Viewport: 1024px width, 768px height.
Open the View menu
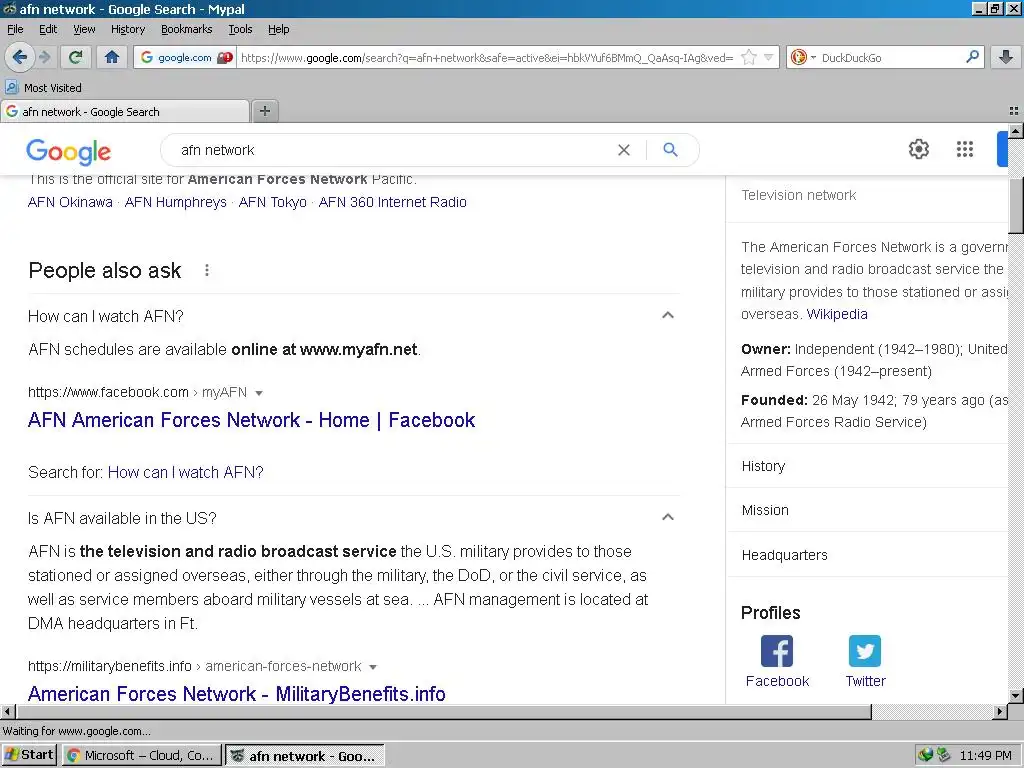pyautogui.click(x=84, y=29)
